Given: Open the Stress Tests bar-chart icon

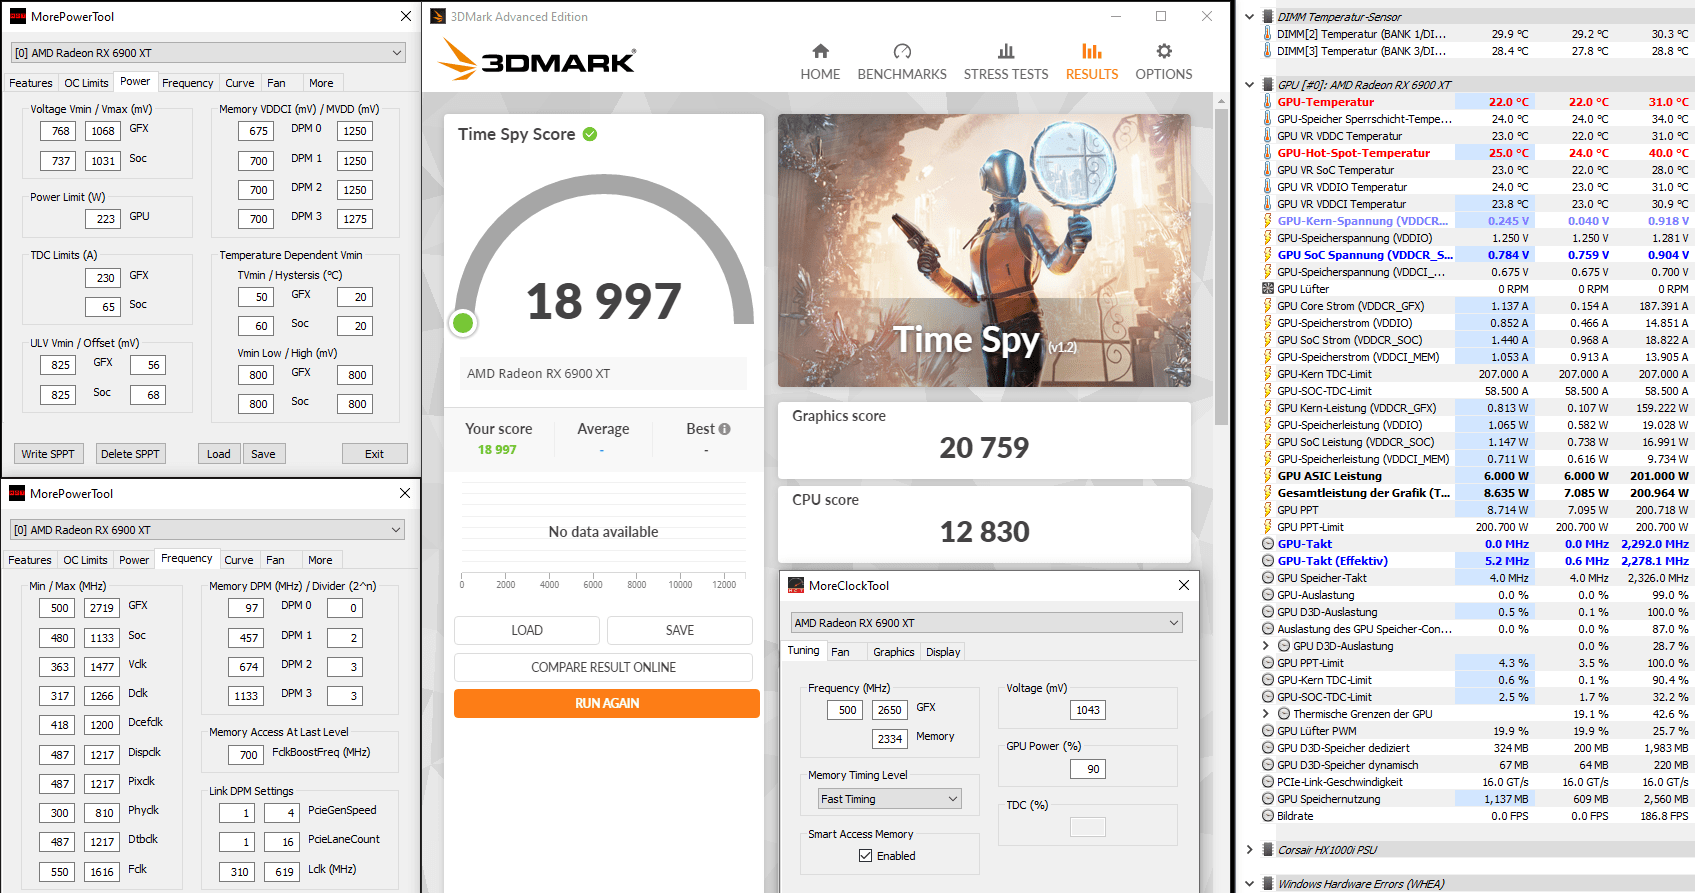Looking at the screenshot, I should point(1006,51).
